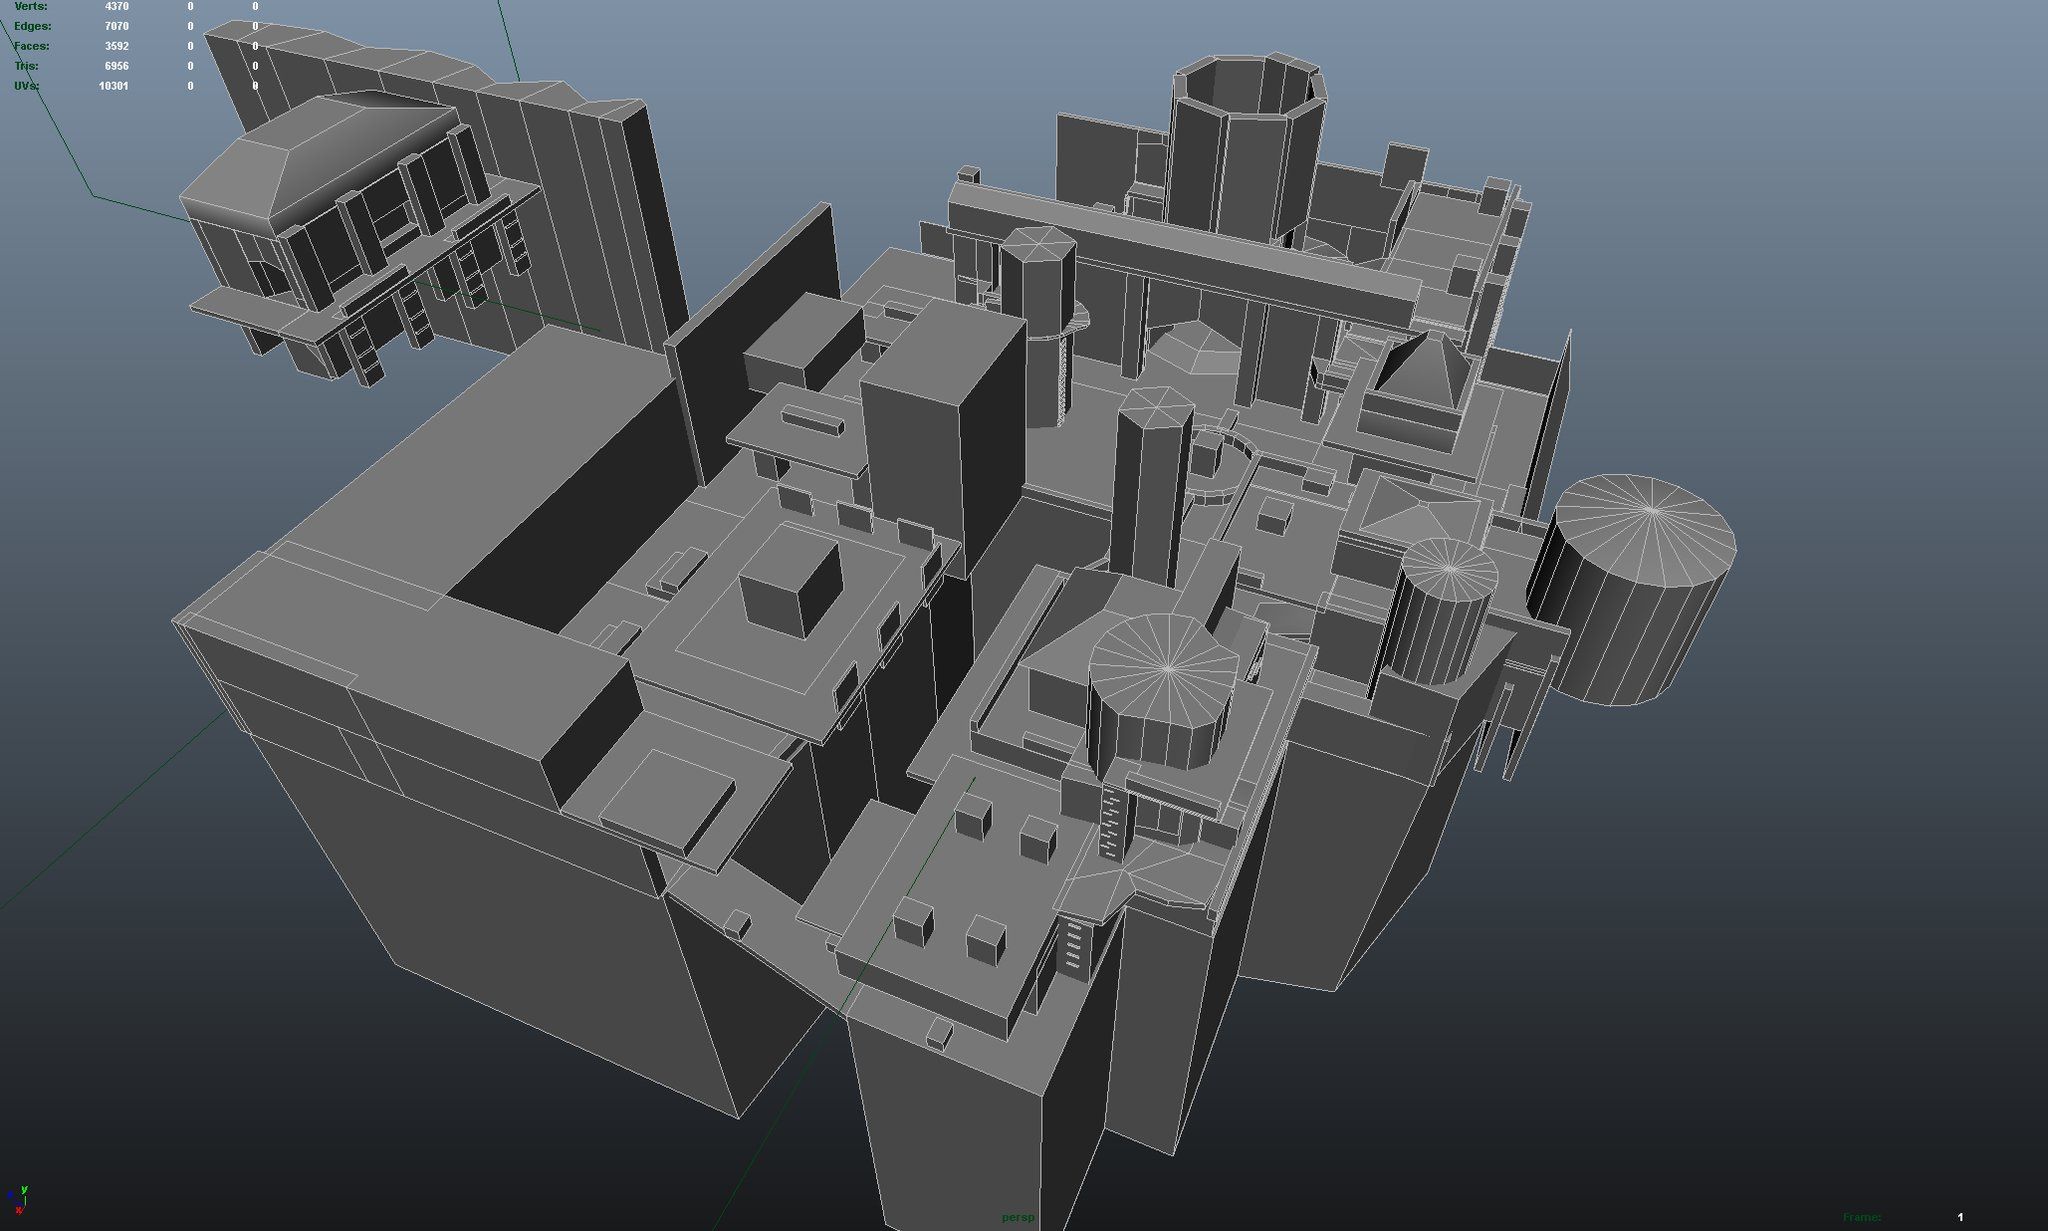Click the current frame number 1
The height and width of the screenshot is (1231, 2048).
tap(1960, 1217)
